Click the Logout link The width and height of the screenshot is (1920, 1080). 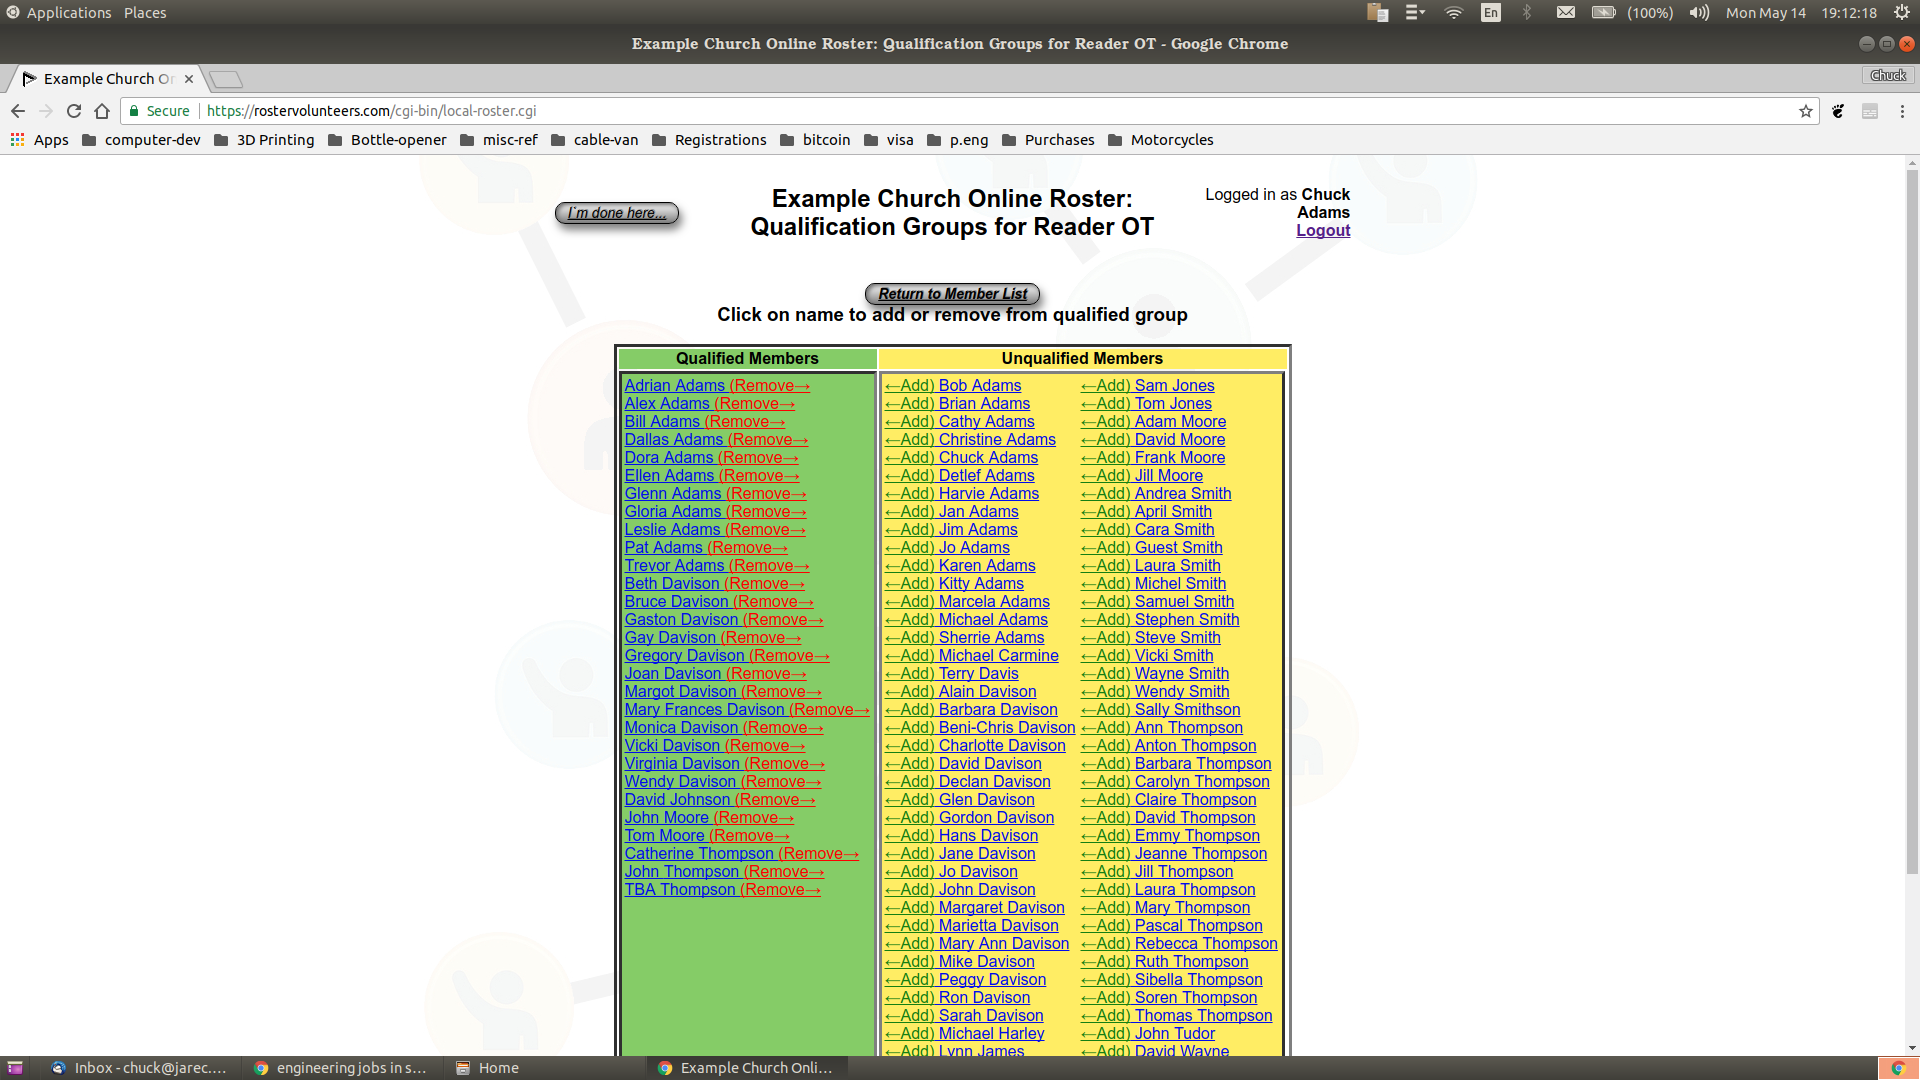(x=1322, y=230)
